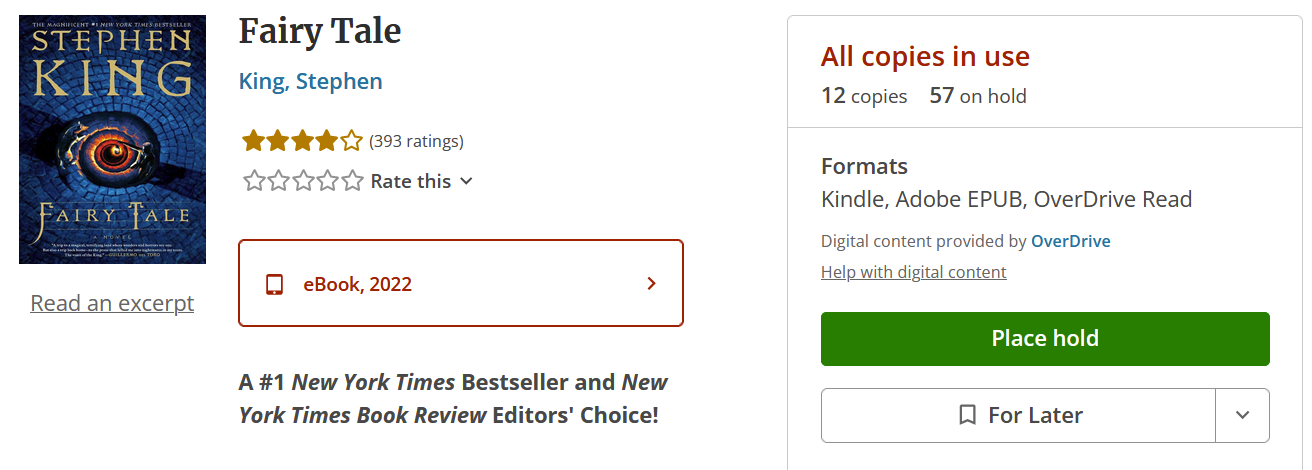This screenshot has height=470, width=1312.
Task: Open author link King, Stephen
Action: (310, 82)
